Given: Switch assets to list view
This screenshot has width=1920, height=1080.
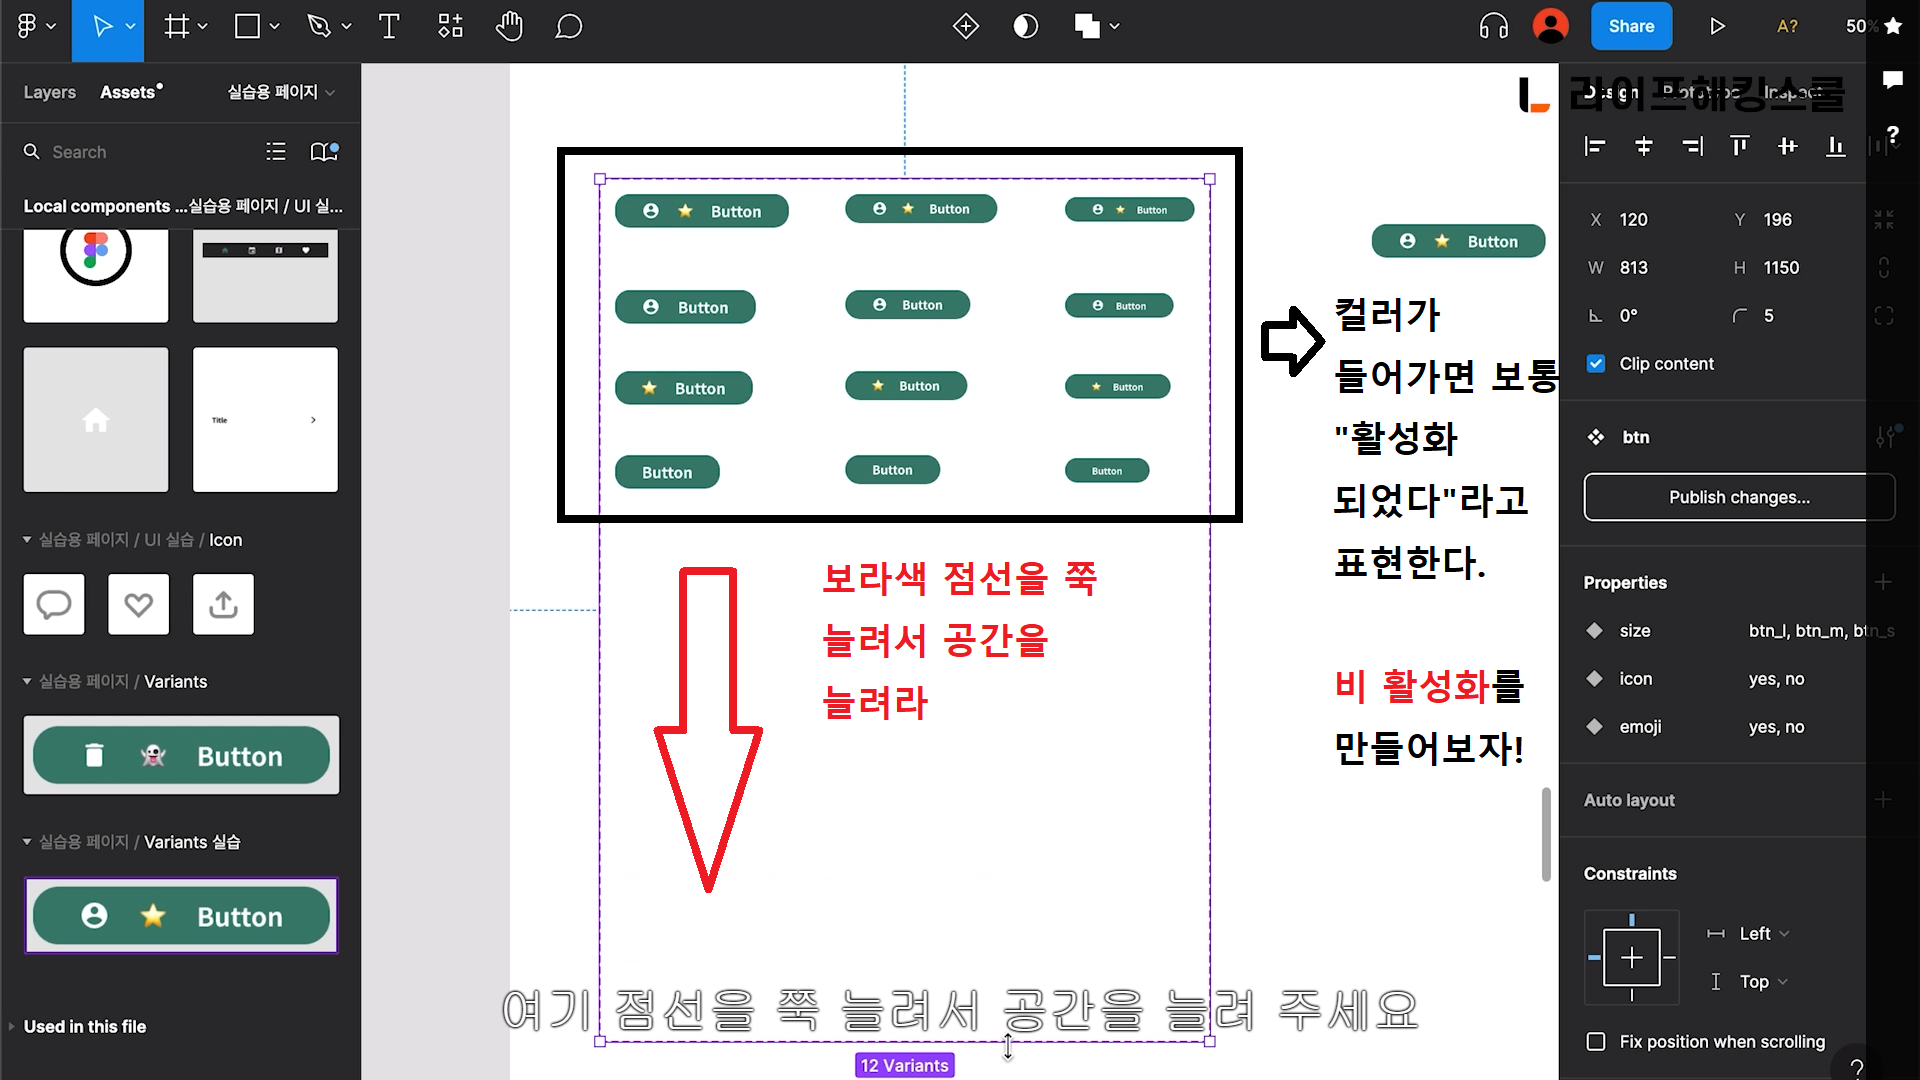Looking at the screenshot, I should 276,152.
